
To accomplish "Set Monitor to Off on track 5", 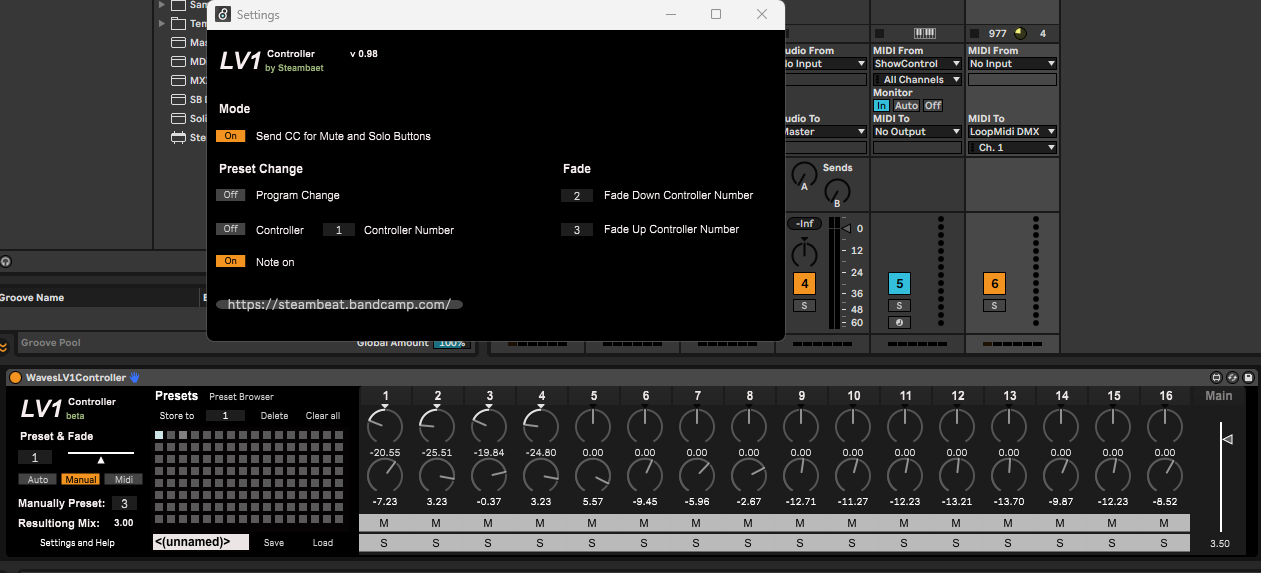I will click(x=932, y=106).
